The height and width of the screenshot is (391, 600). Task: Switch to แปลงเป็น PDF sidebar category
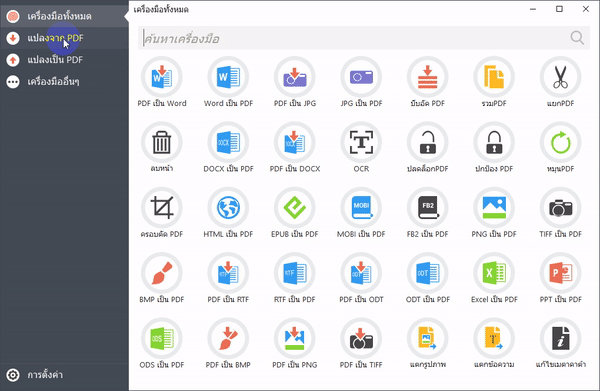[64, 60]
